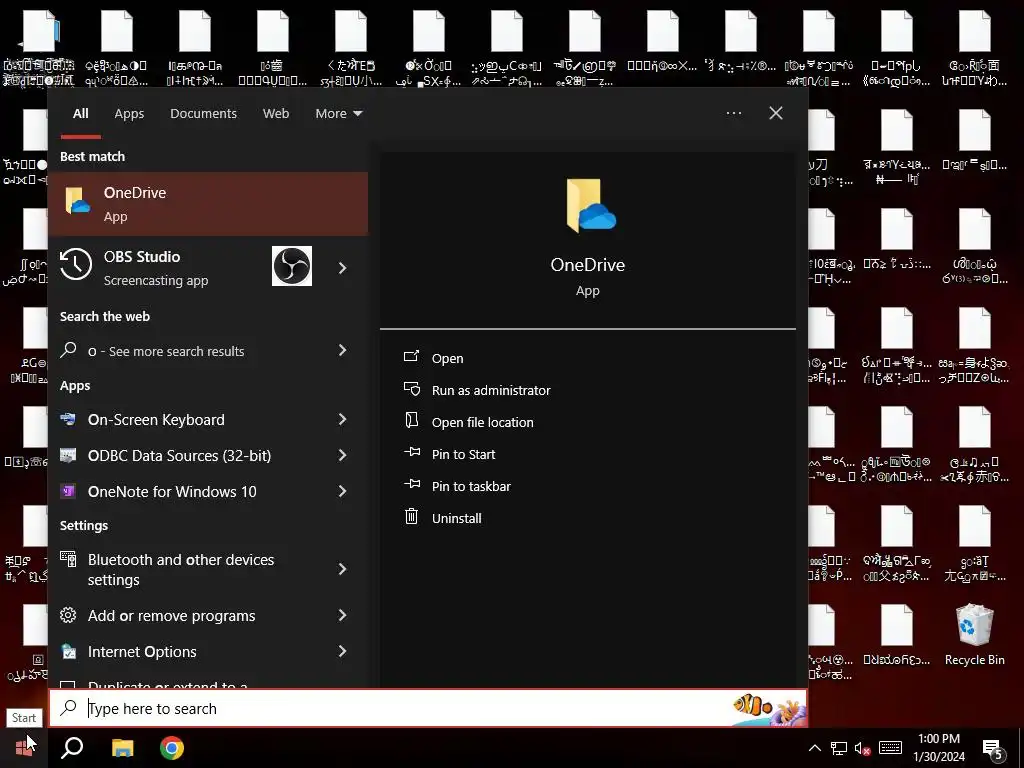Click the ODBC Data Sources app icon

pyautogui.click(x=68, y=455)
